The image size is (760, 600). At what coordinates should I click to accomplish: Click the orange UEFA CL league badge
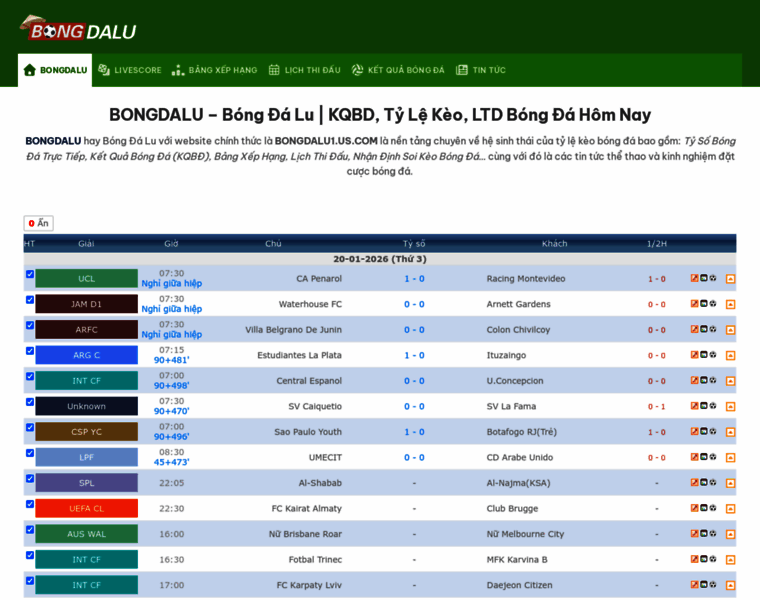[x=86, y=508]
